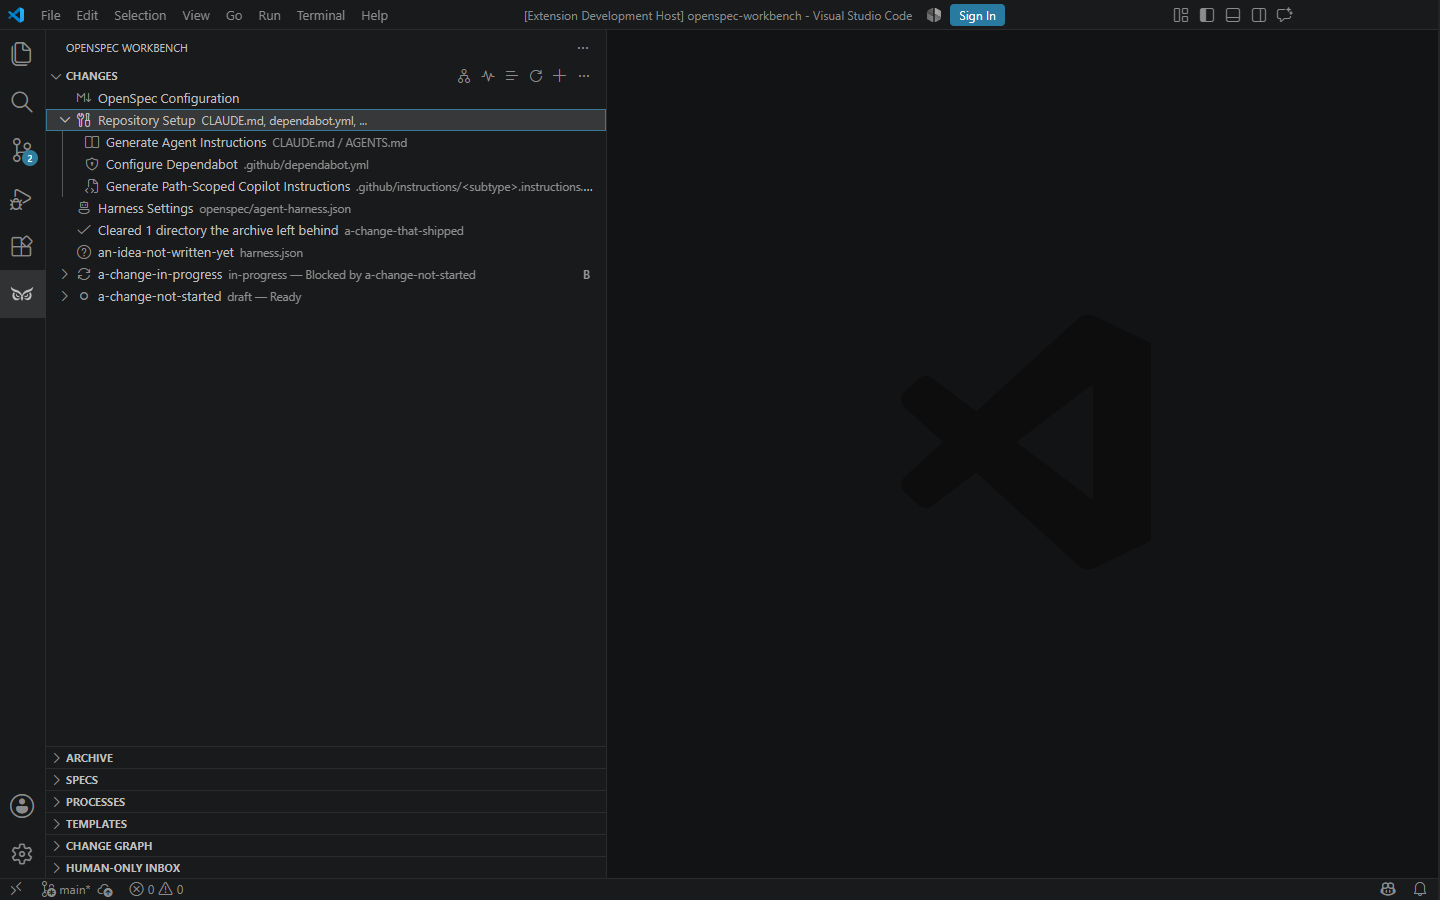Open the Terminal menu

[x=321, y=15]
